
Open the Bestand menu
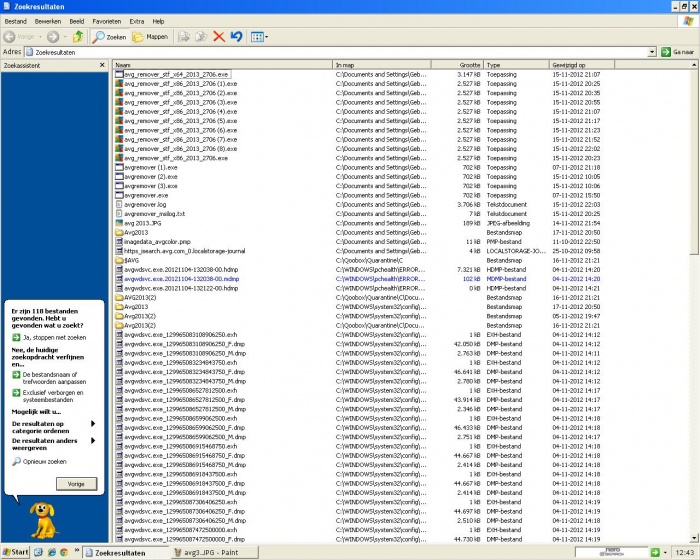point(16,20)
